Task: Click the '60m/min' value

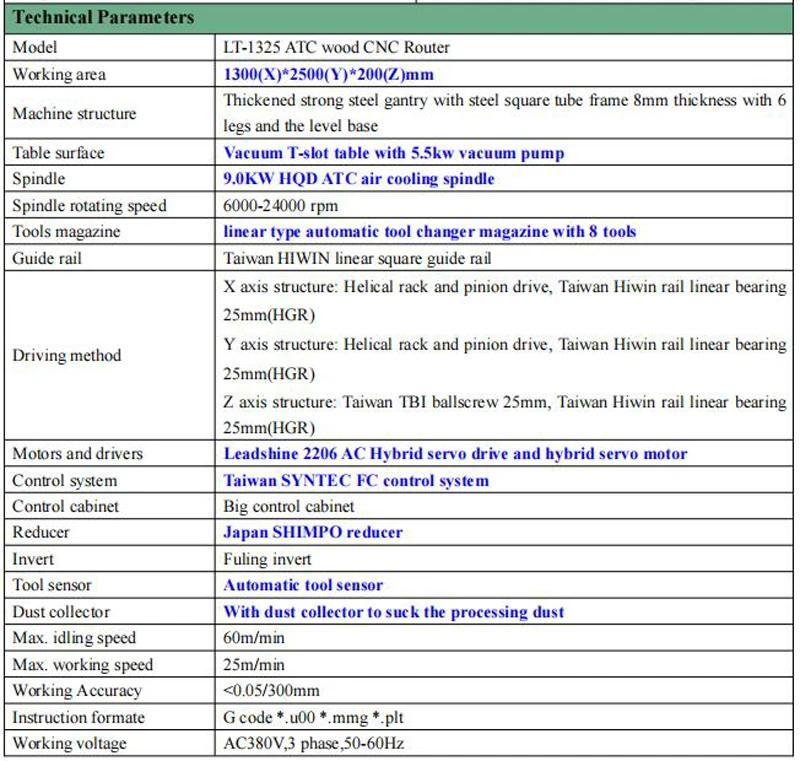Action: (x=254, y=638)
